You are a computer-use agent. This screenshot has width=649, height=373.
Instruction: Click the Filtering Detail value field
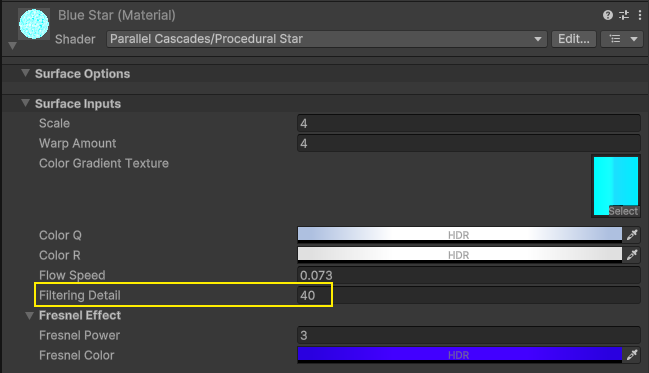click(469, 295)
